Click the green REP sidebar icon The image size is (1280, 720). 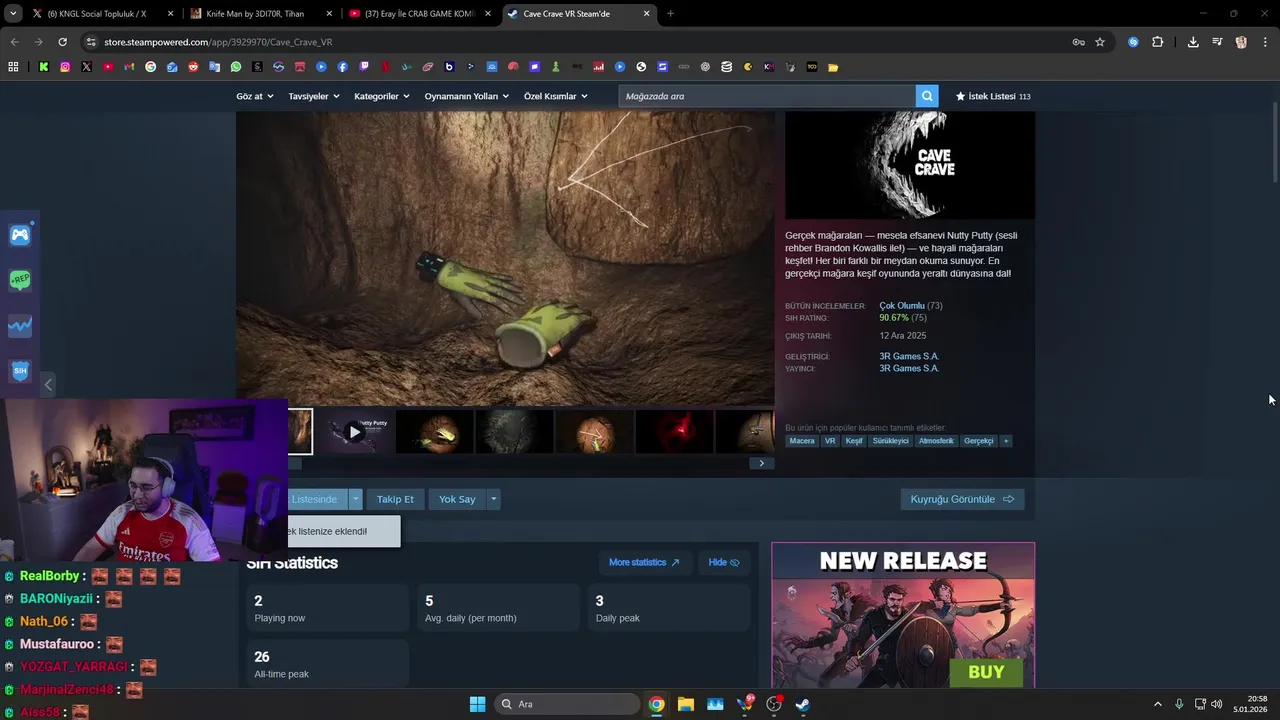click(x=20, y=281)
